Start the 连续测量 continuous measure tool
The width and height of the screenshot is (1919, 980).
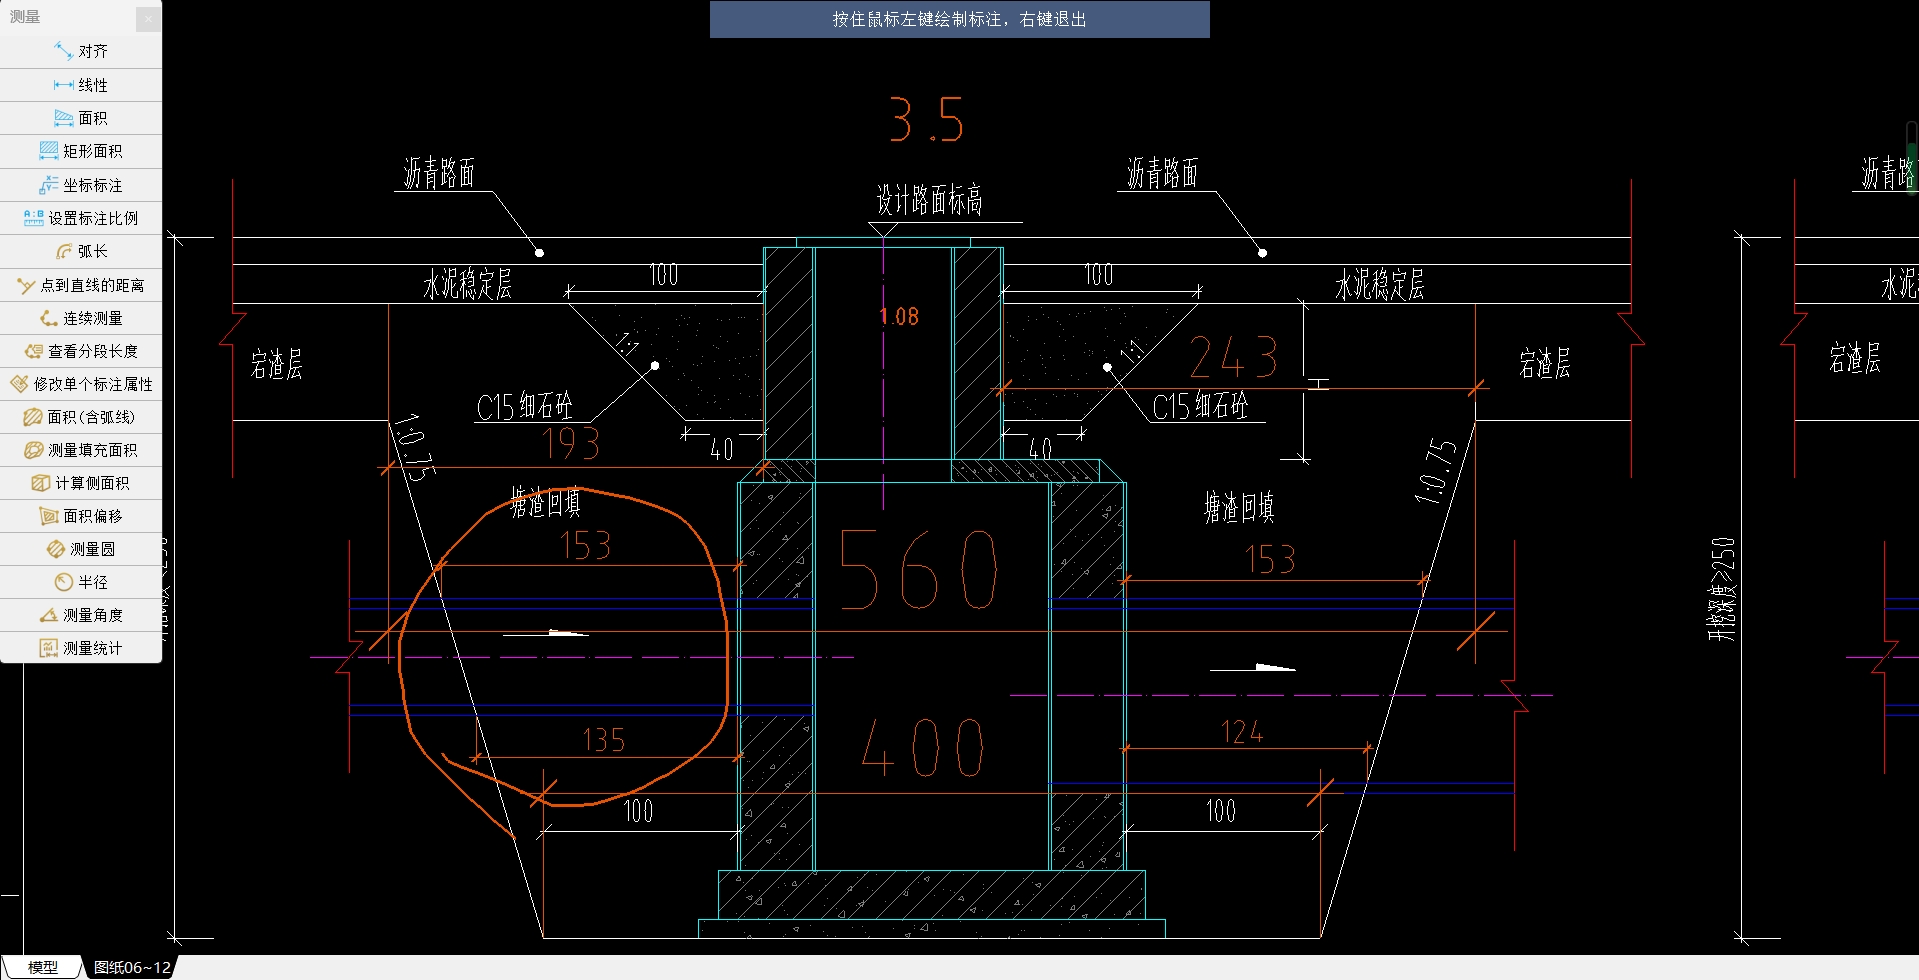tap(81, 318)
